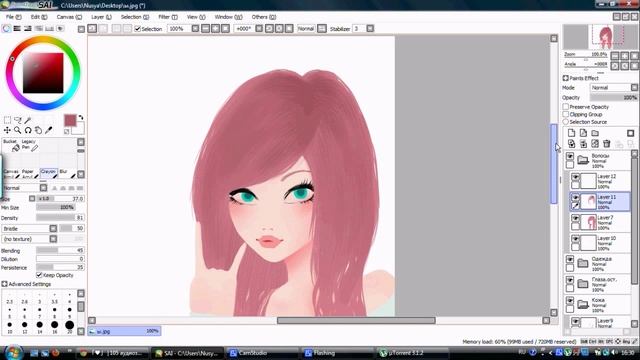Hide Layer 12 with its eye icon
This screenshot has width=640, height=360.
(x=576, y=177)
